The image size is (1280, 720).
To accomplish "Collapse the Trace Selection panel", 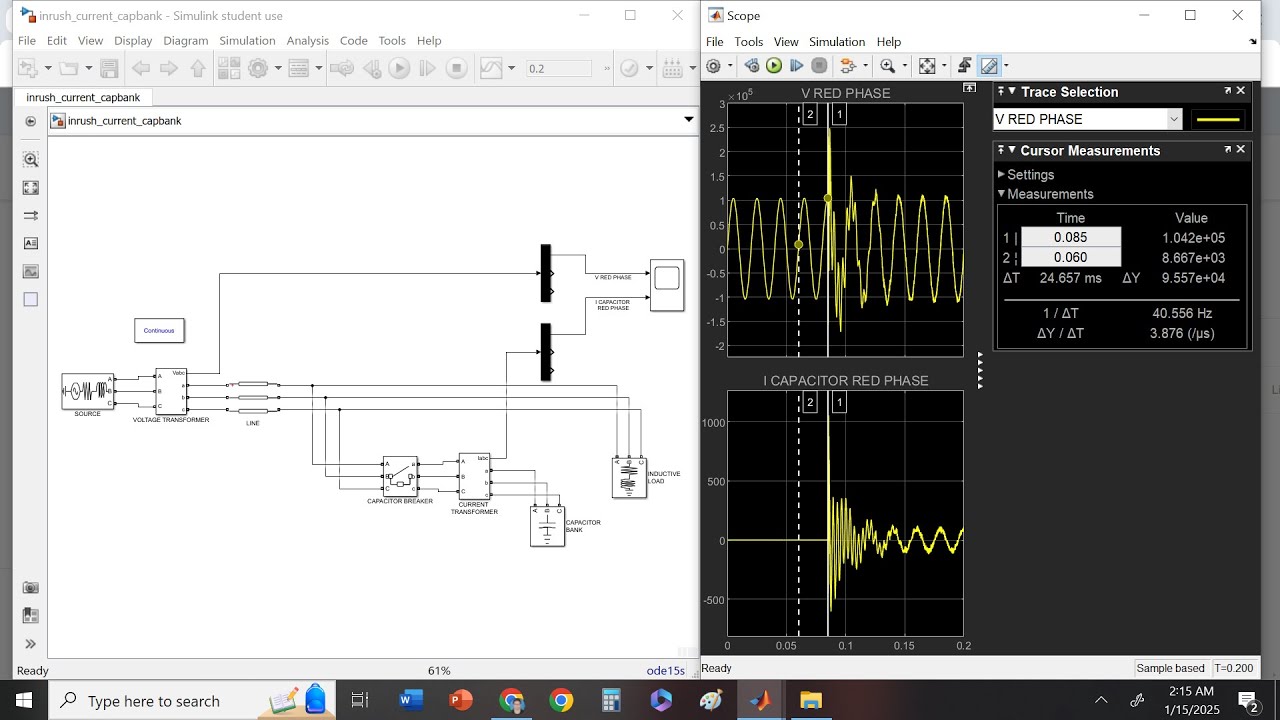I will (1012, 92).
